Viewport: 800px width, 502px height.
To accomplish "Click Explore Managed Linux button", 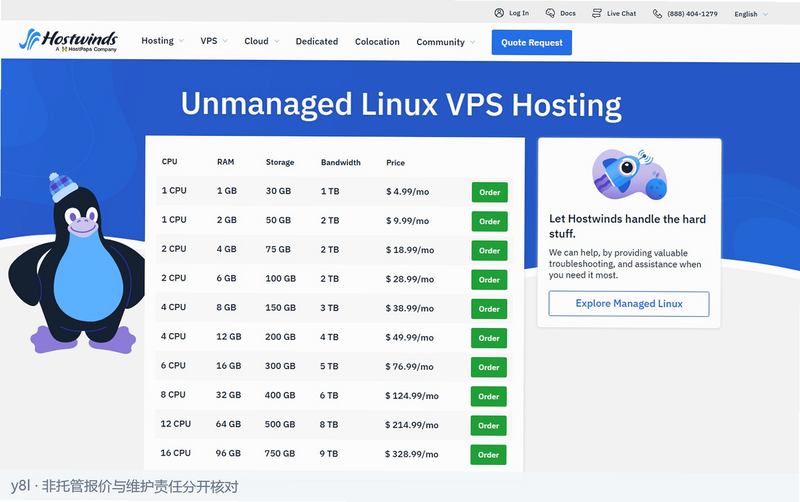I will [629, 304].
